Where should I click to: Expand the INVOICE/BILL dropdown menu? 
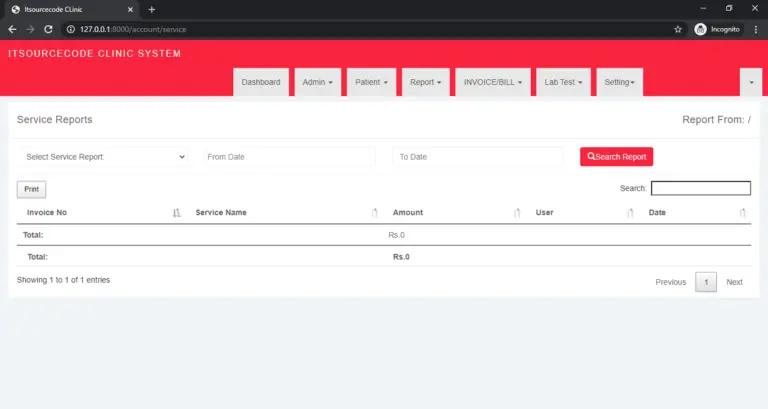coord(493,82)
